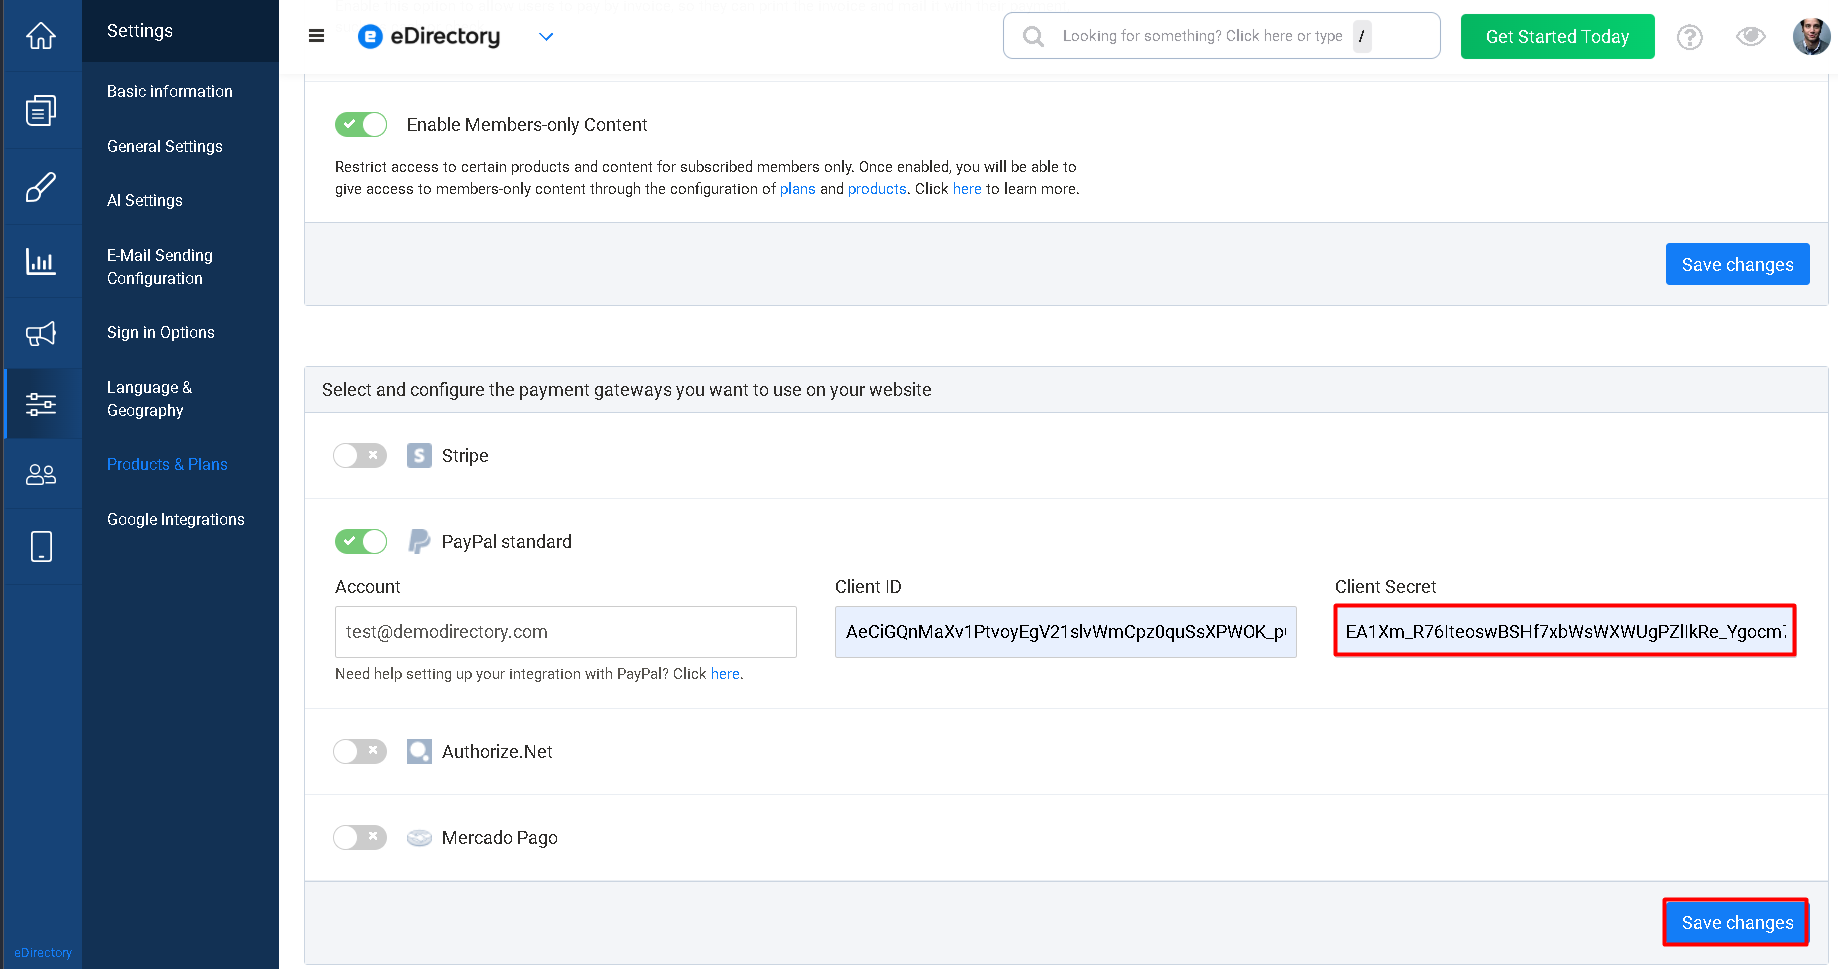Click the 'Client ID' field label
The height and width of the screenshot is (969, 1838).
868,587
